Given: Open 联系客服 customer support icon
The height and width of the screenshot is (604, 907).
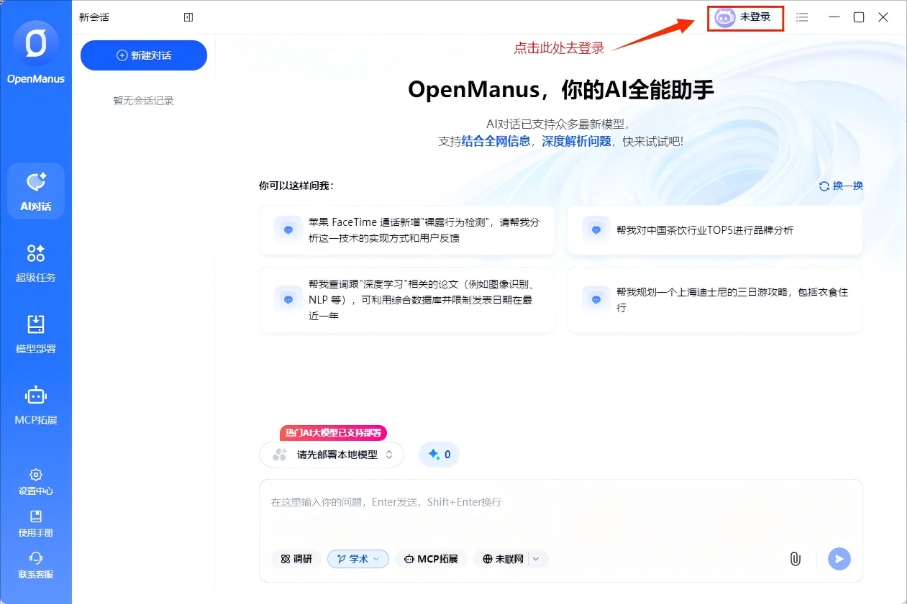Looking at the screenshot, I should [x=36, y=565].
